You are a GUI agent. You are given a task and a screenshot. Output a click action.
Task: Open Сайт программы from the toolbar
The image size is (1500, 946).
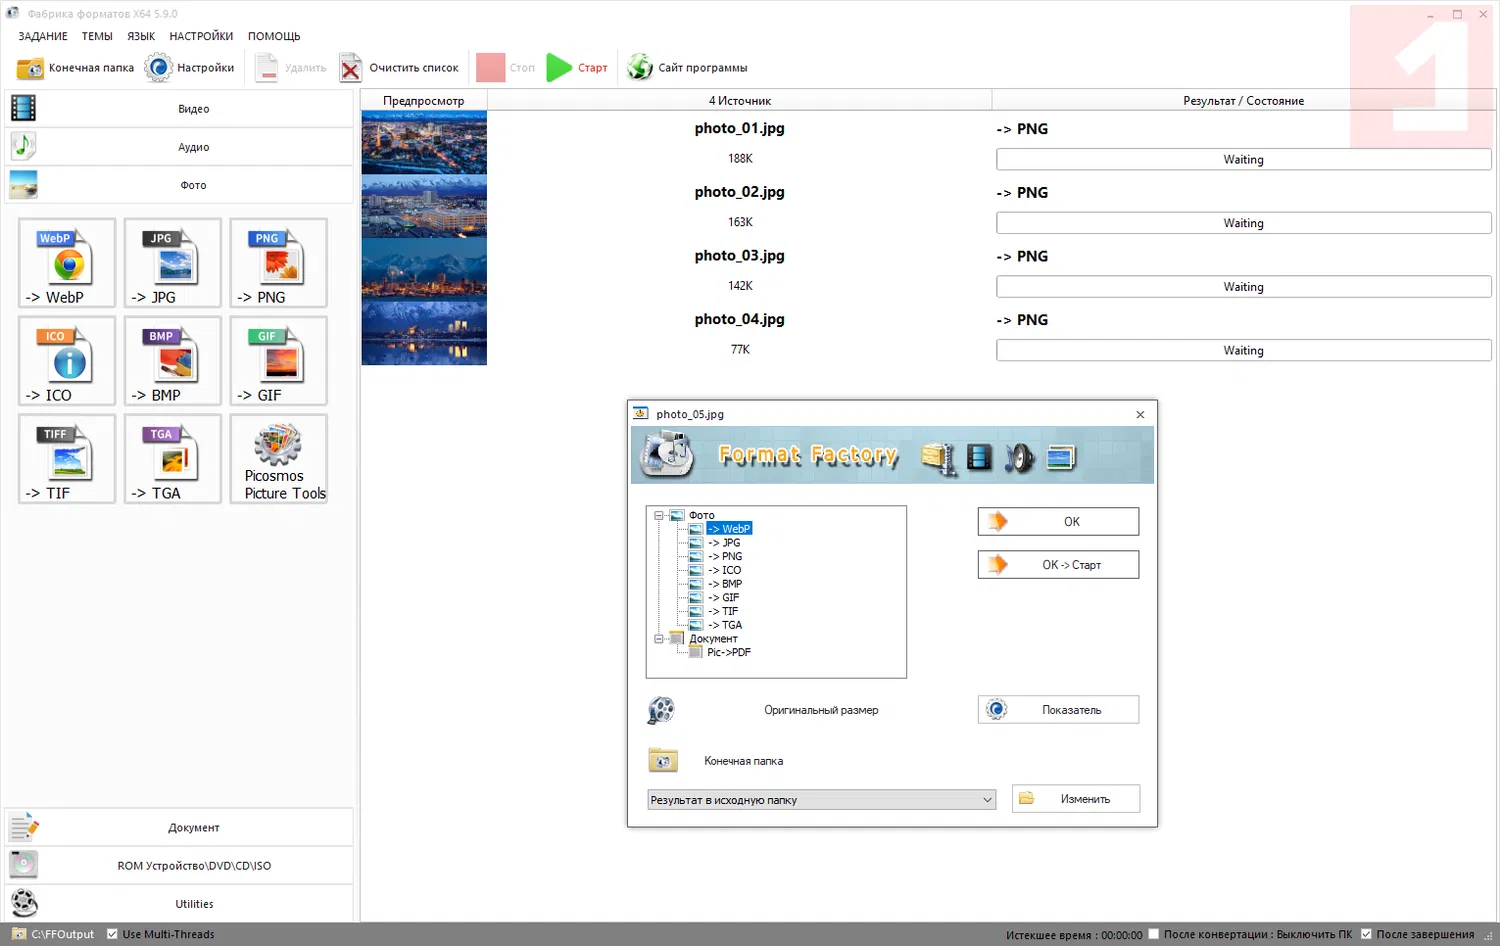[687, 68]
